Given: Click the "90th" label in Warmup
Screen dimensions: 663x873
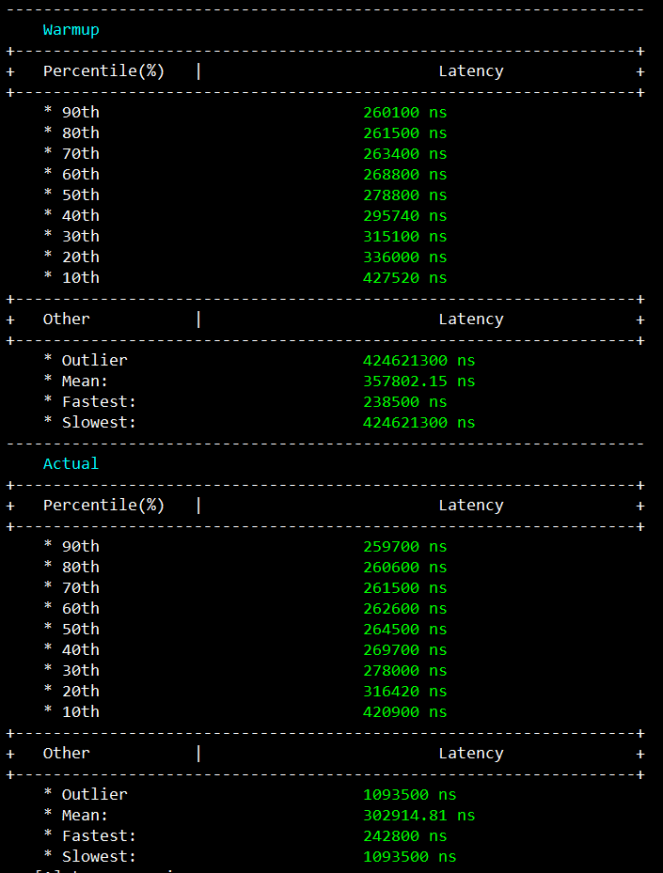Looking at the screenshot, I should pos(81,112).
